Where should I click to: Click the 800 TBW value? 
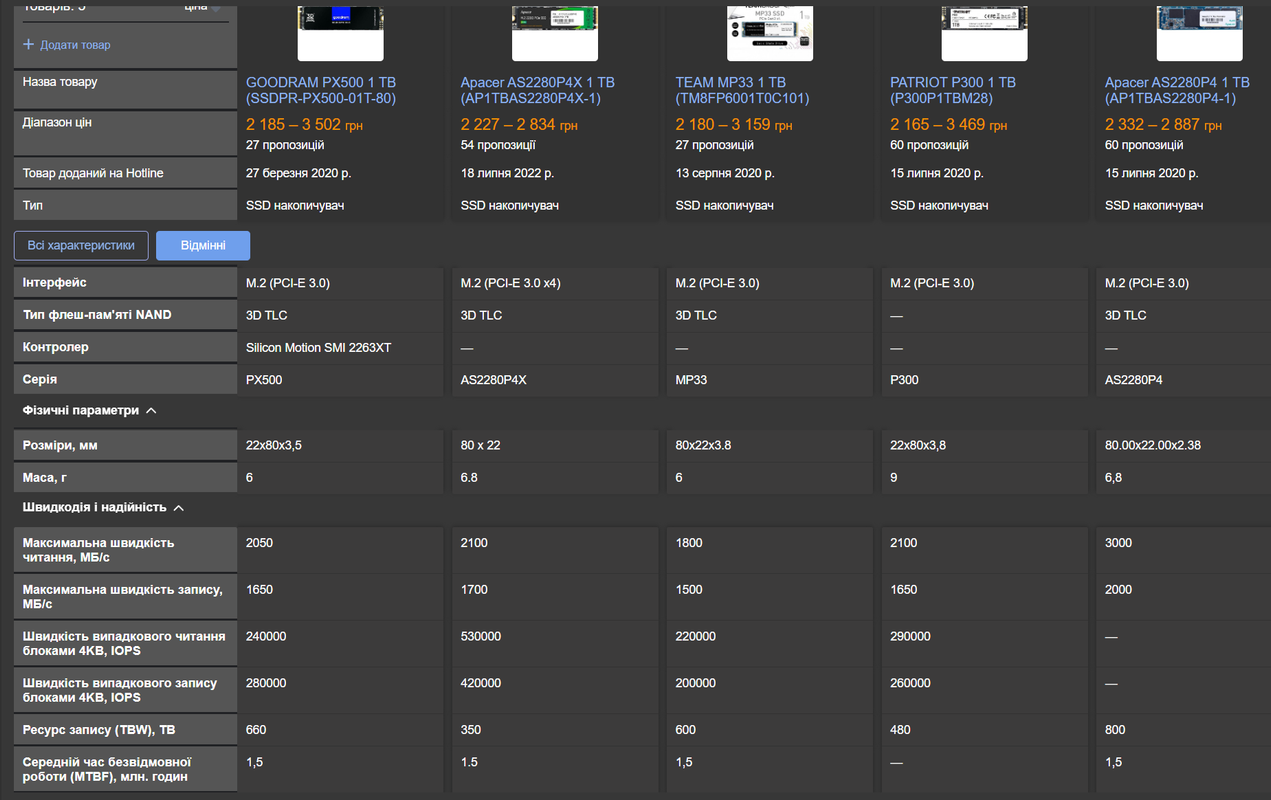point(1115,730)
